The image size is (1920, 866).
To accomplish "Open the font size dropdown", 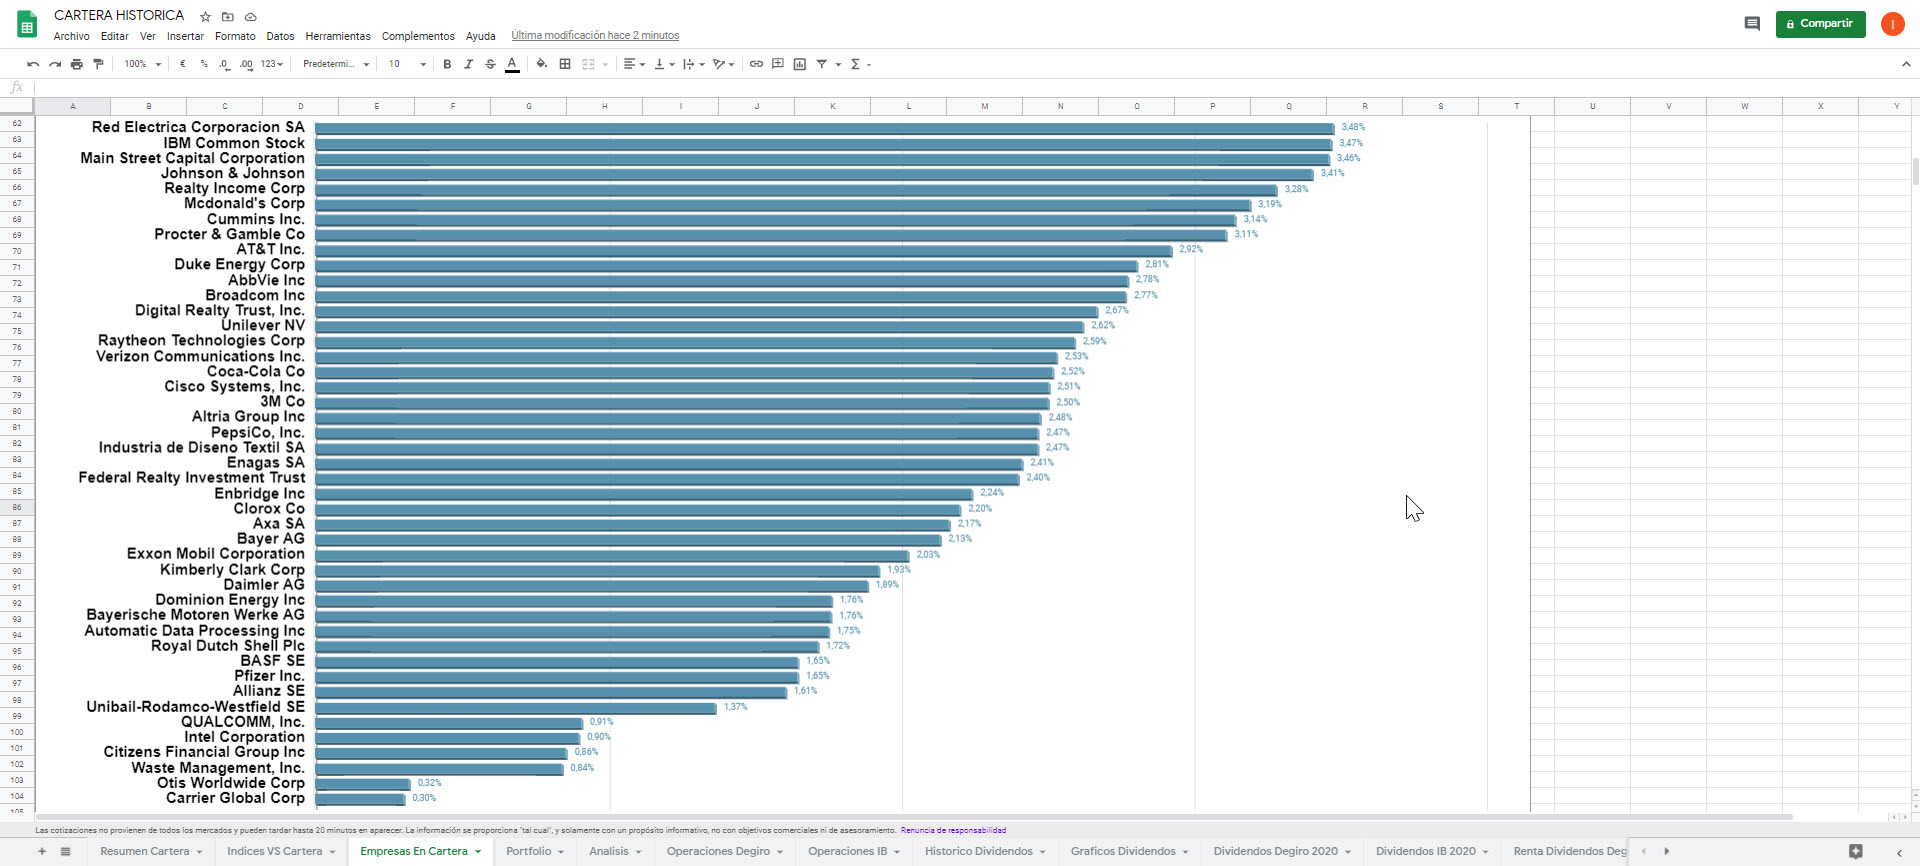I will [408, 64].
